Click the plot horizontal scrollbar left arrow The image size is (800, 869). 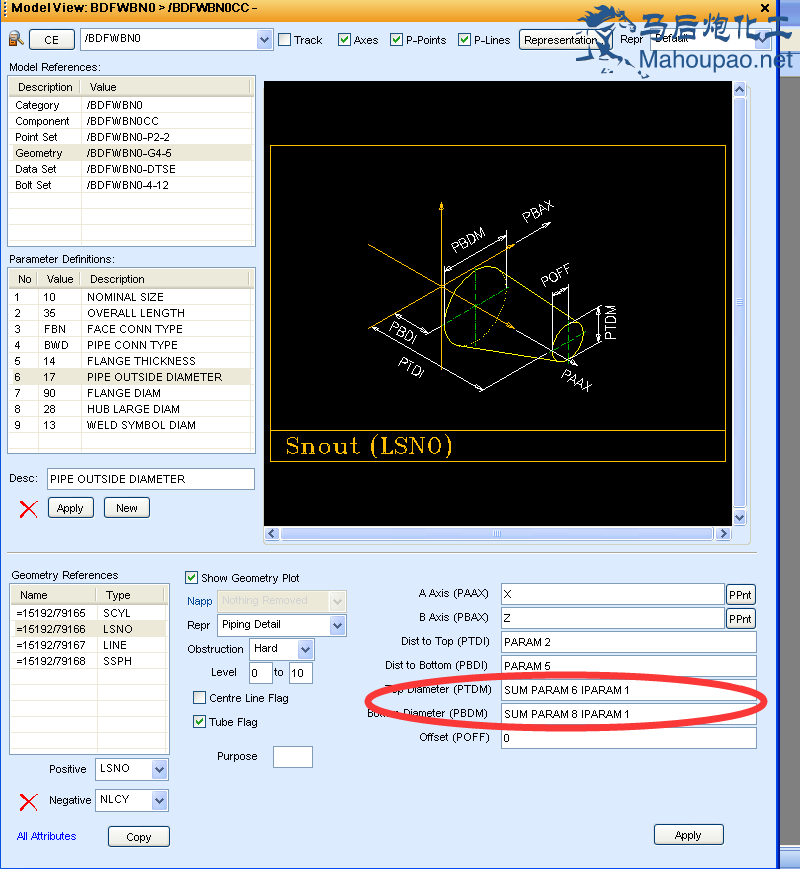[272, 533]
